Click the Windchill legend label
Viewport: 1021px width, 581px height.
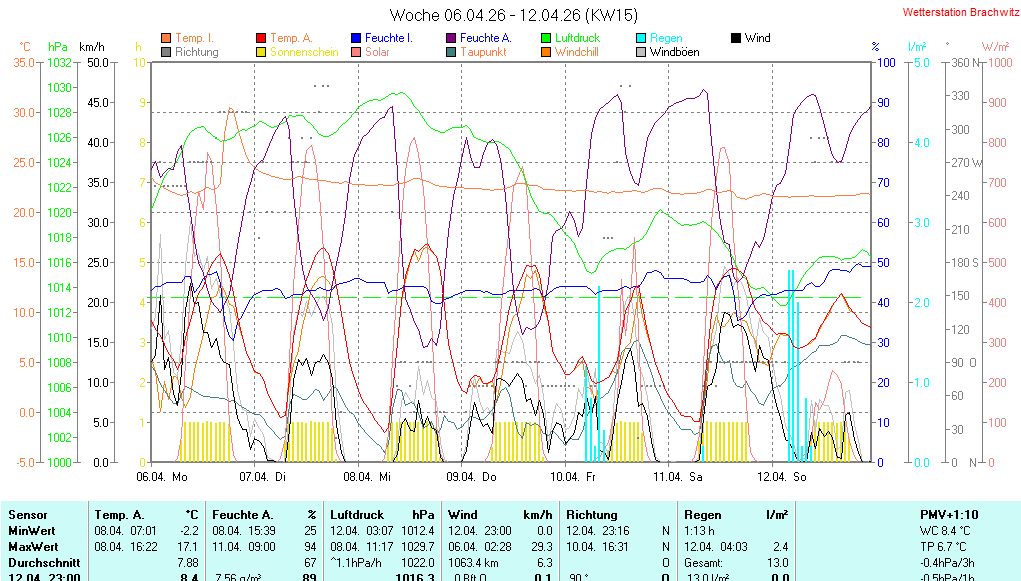(576, 52)
